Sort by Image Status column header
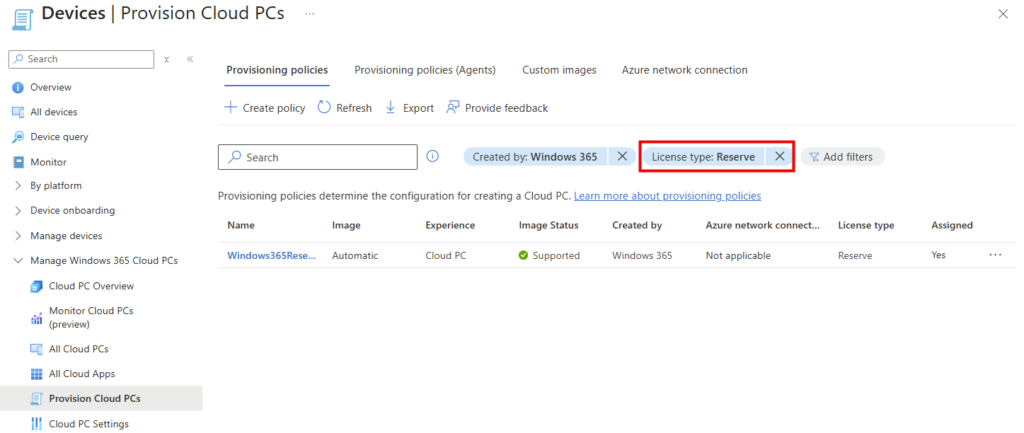 pyautogui.click(x=549, y=225)
